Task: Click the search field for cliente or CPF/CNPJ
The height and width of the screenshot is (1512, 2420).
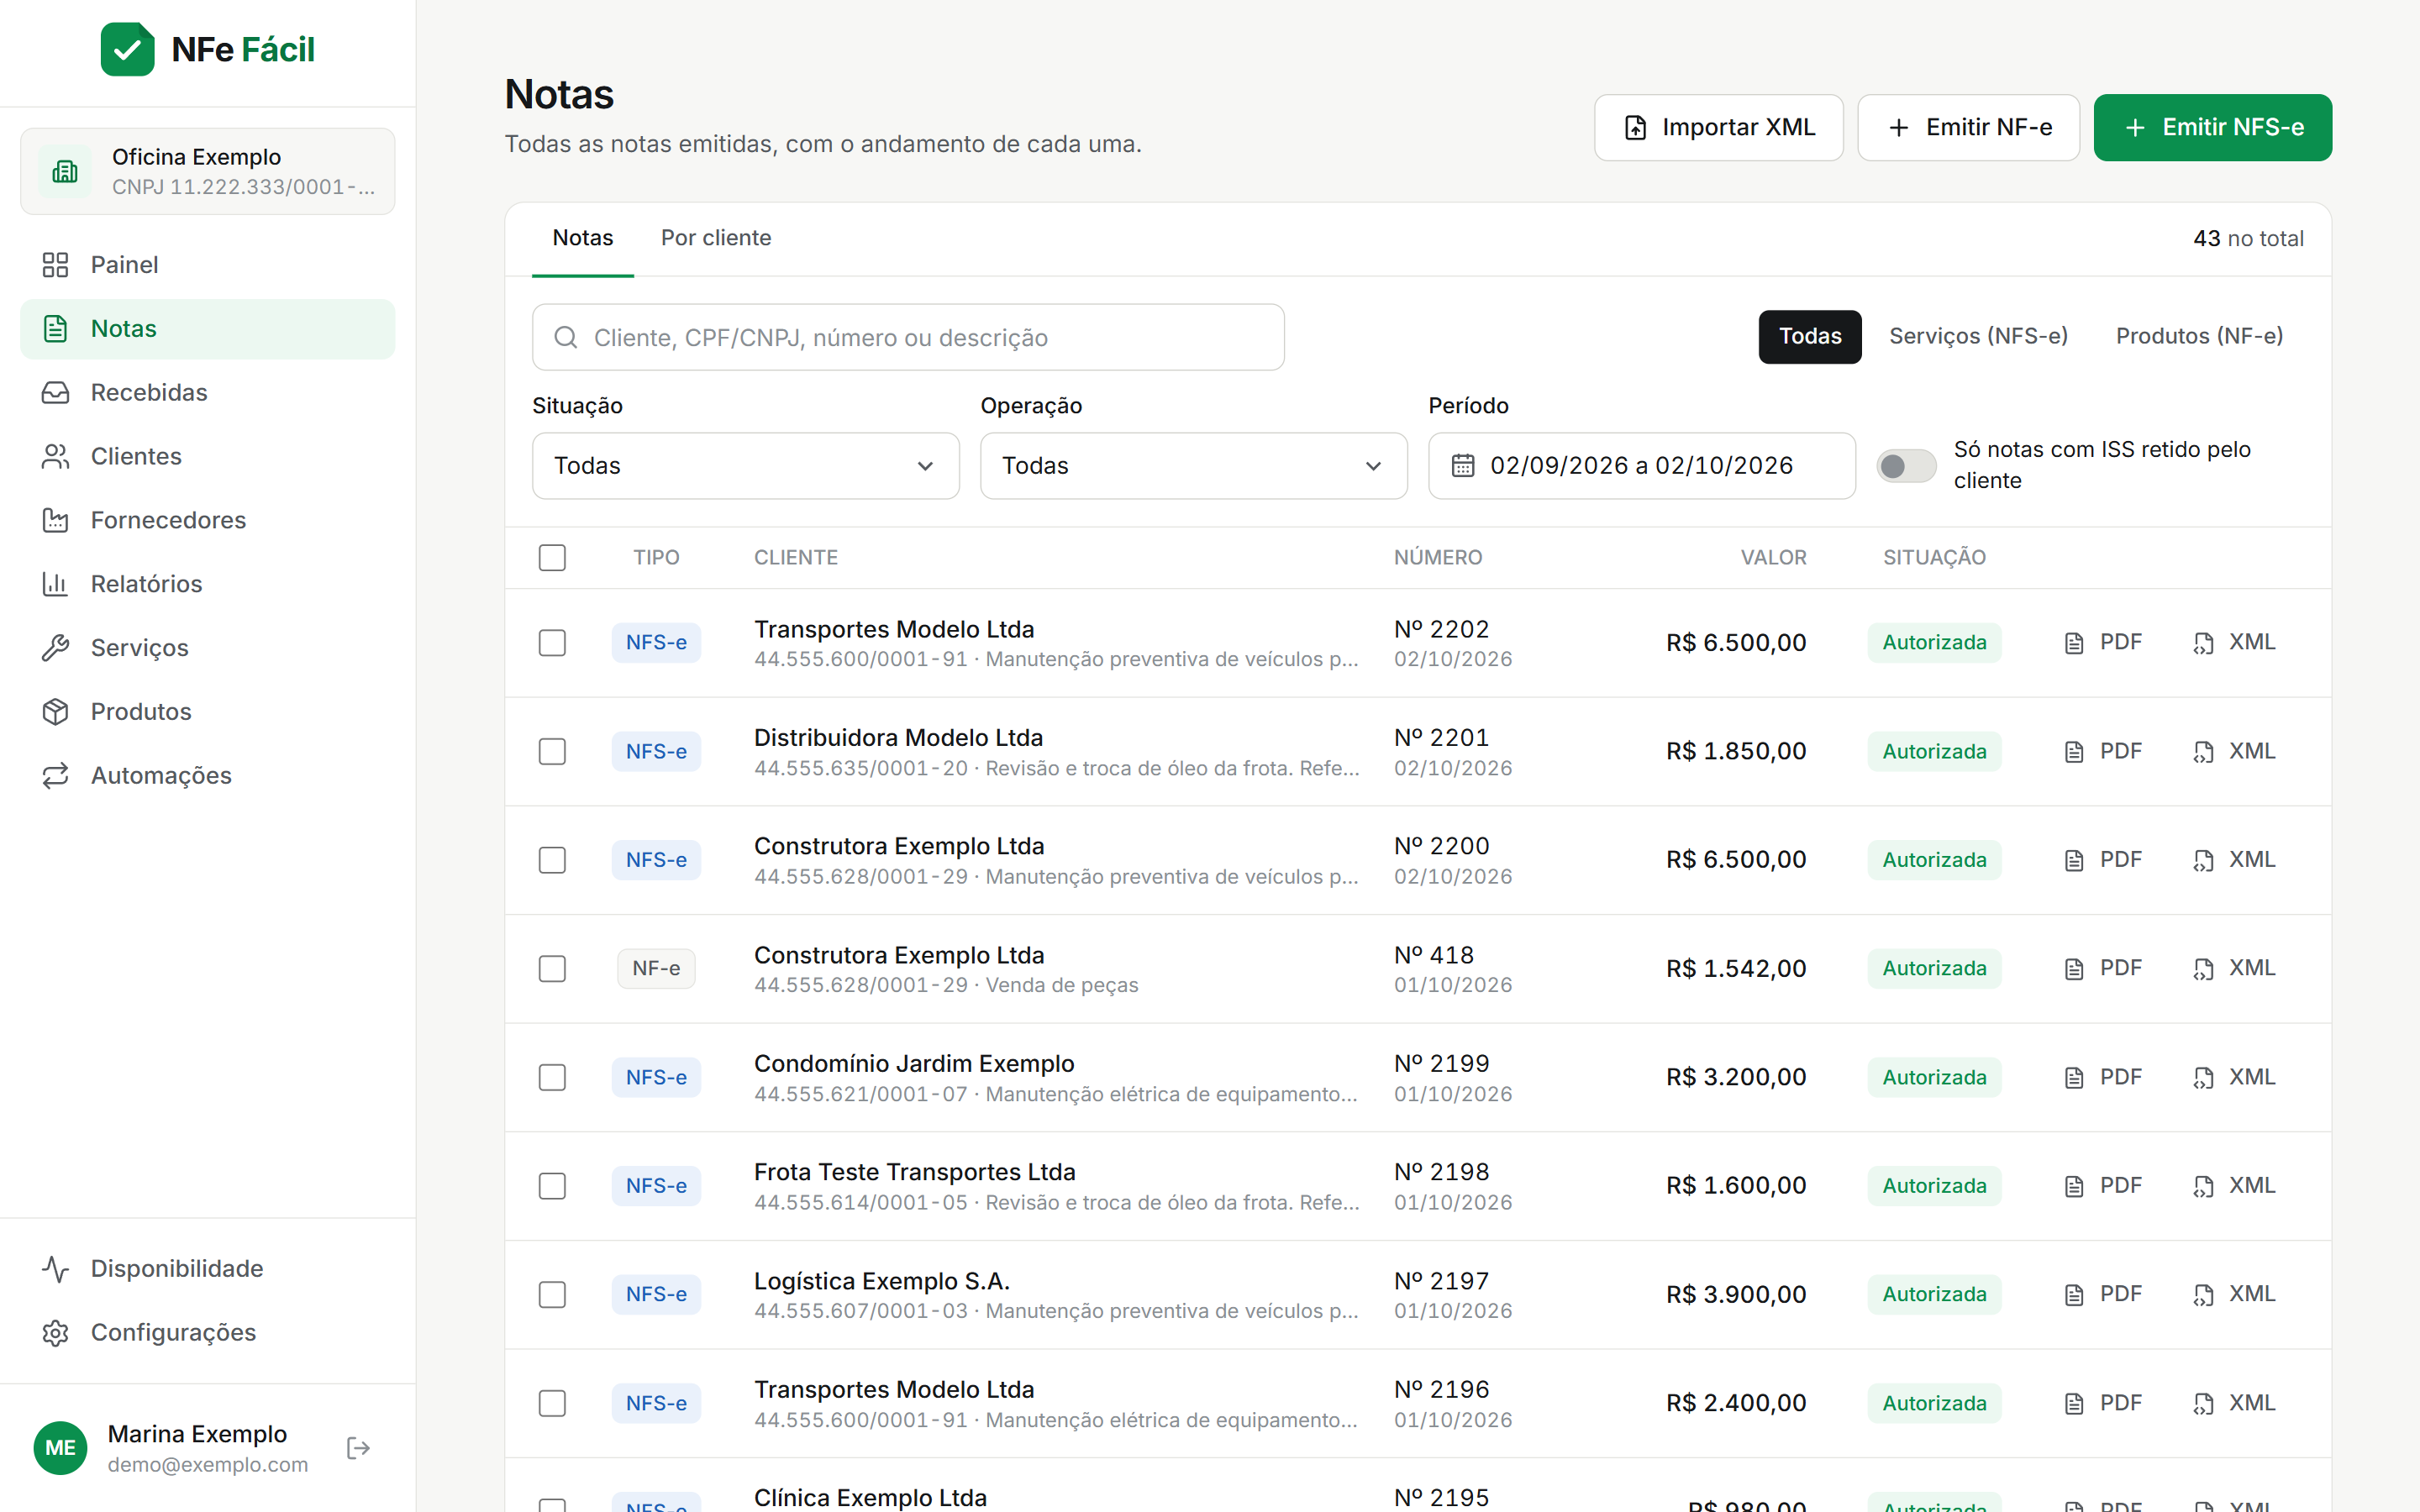Action: (x=908, y=338)
